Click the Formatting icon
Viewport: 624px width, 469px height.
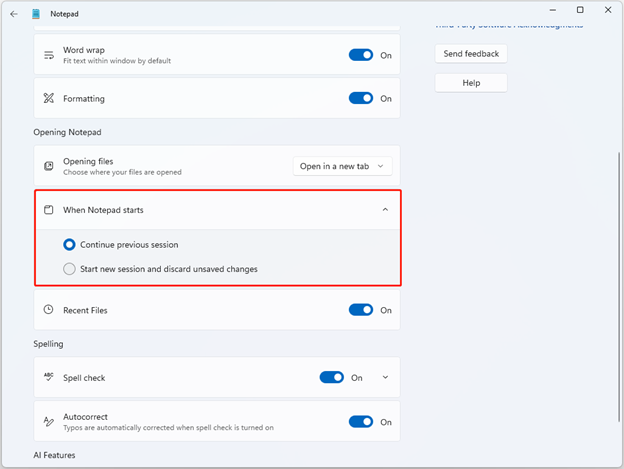click(49, 99)
